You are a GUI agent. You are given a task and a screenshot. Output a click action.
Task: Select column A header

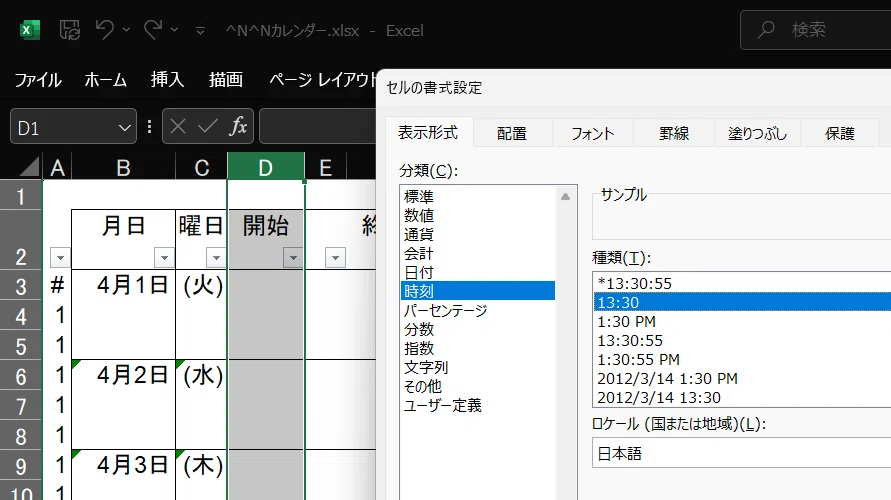click(x=57, y=168)
